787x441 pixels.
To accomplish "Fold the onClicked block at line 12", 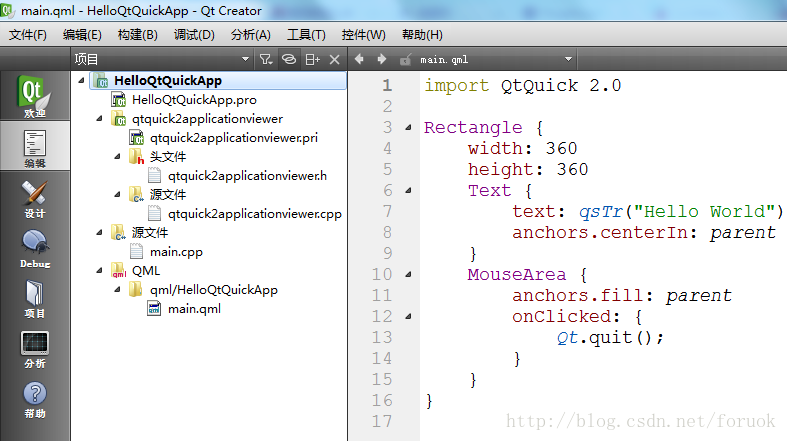I will 409,316.
